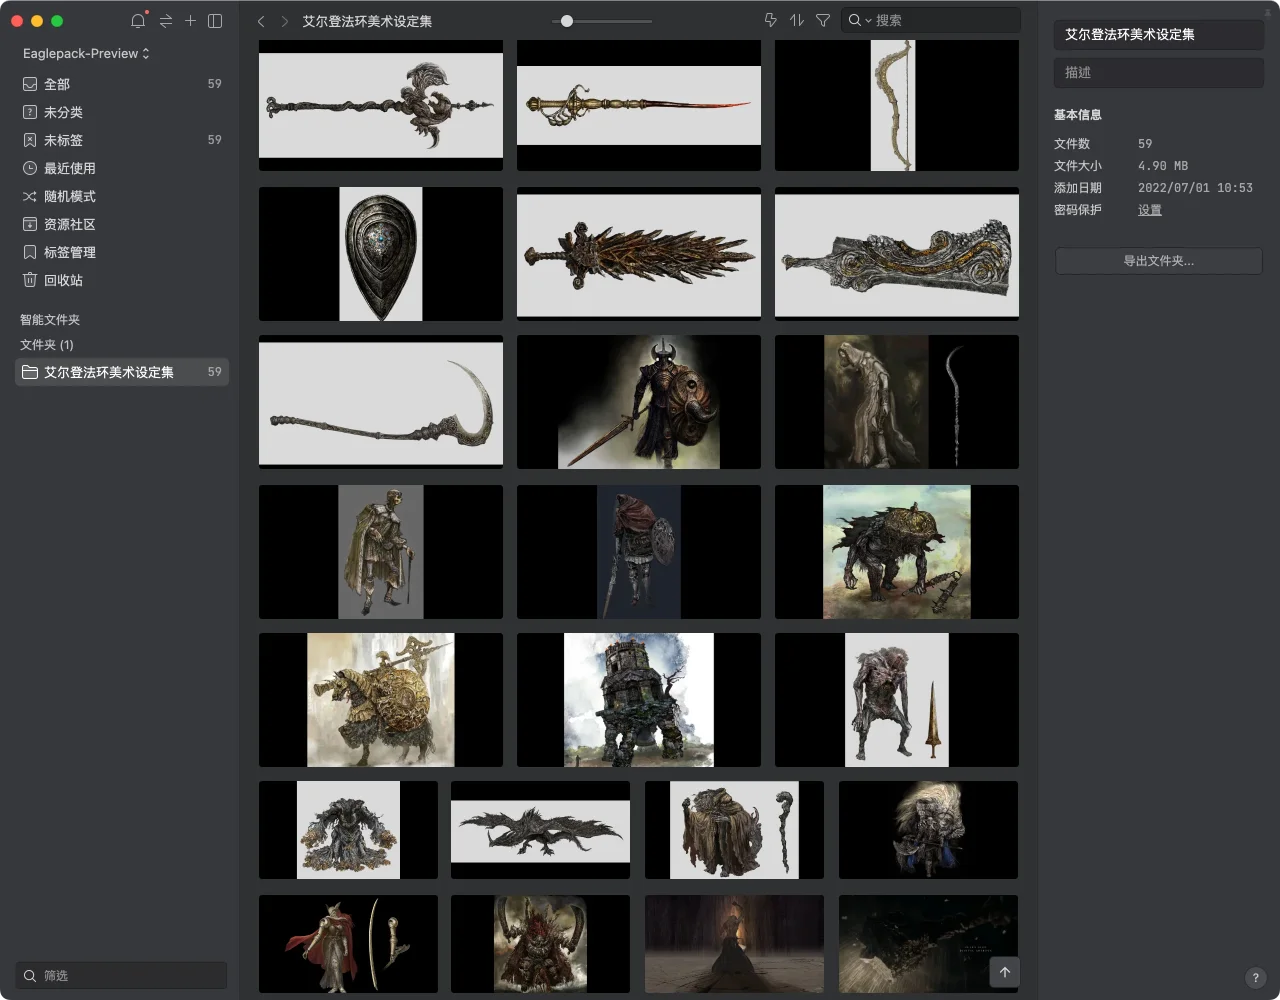Click 导出文件夹... button
1280x1000 pixels.
1159,261
